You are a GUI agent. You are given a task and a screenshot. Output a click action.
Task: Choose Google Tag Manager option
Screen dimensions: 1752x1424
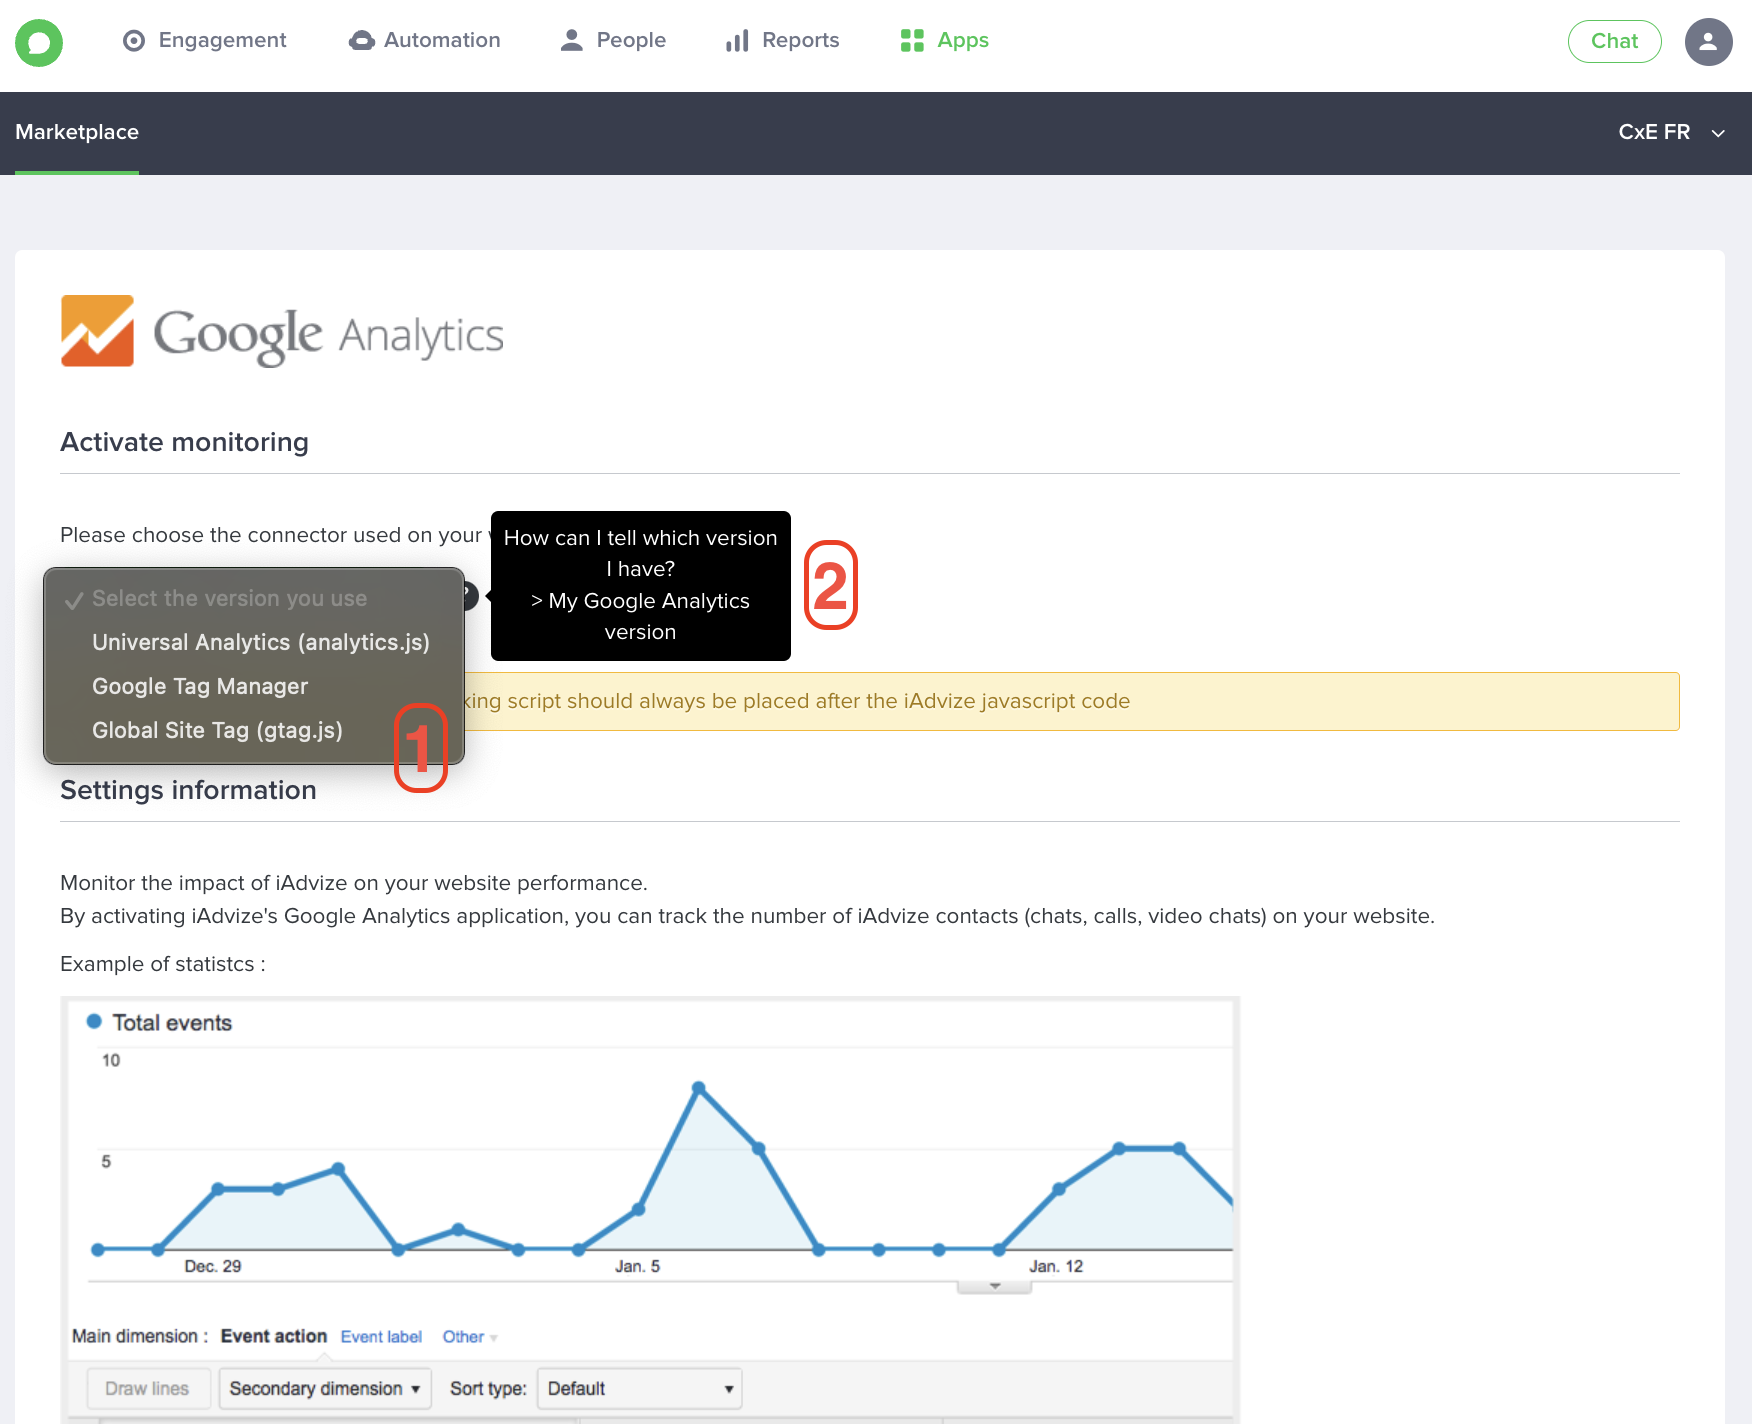200,686
